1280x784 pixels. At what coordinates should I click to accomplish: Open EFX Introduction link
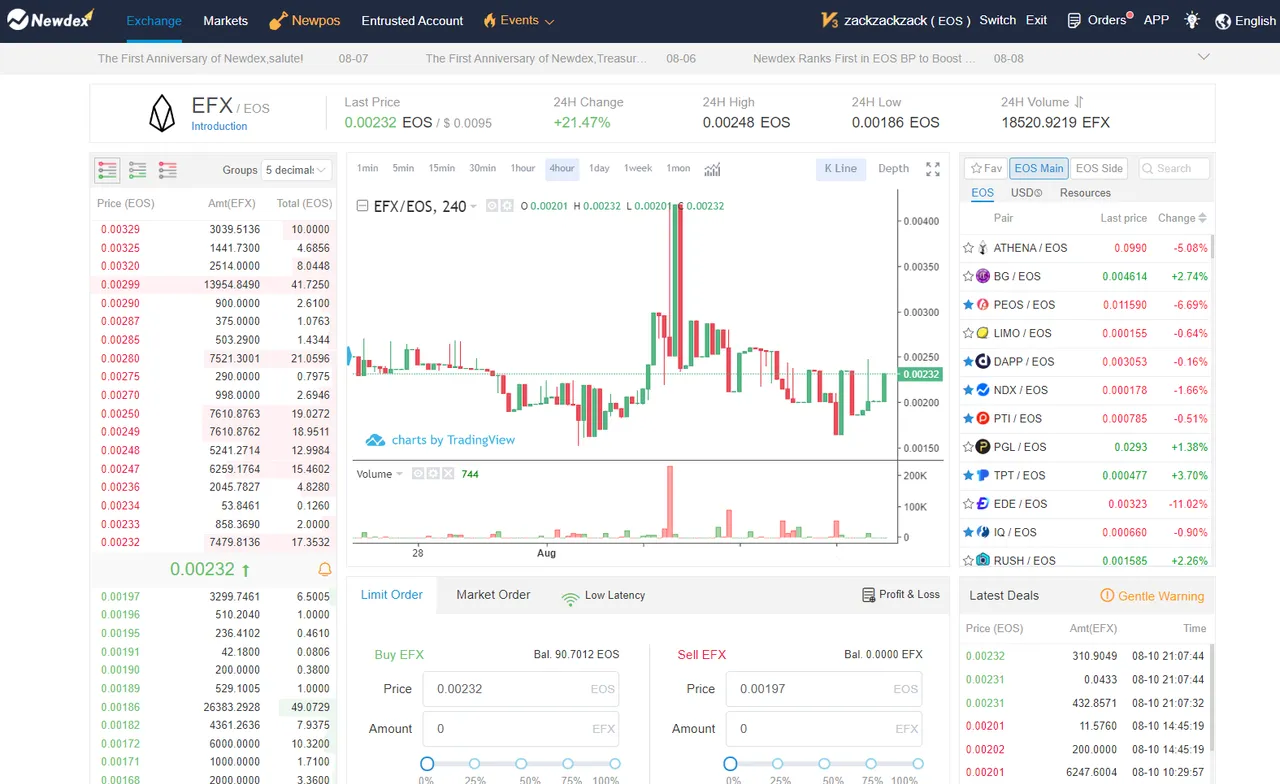point(219,126)
